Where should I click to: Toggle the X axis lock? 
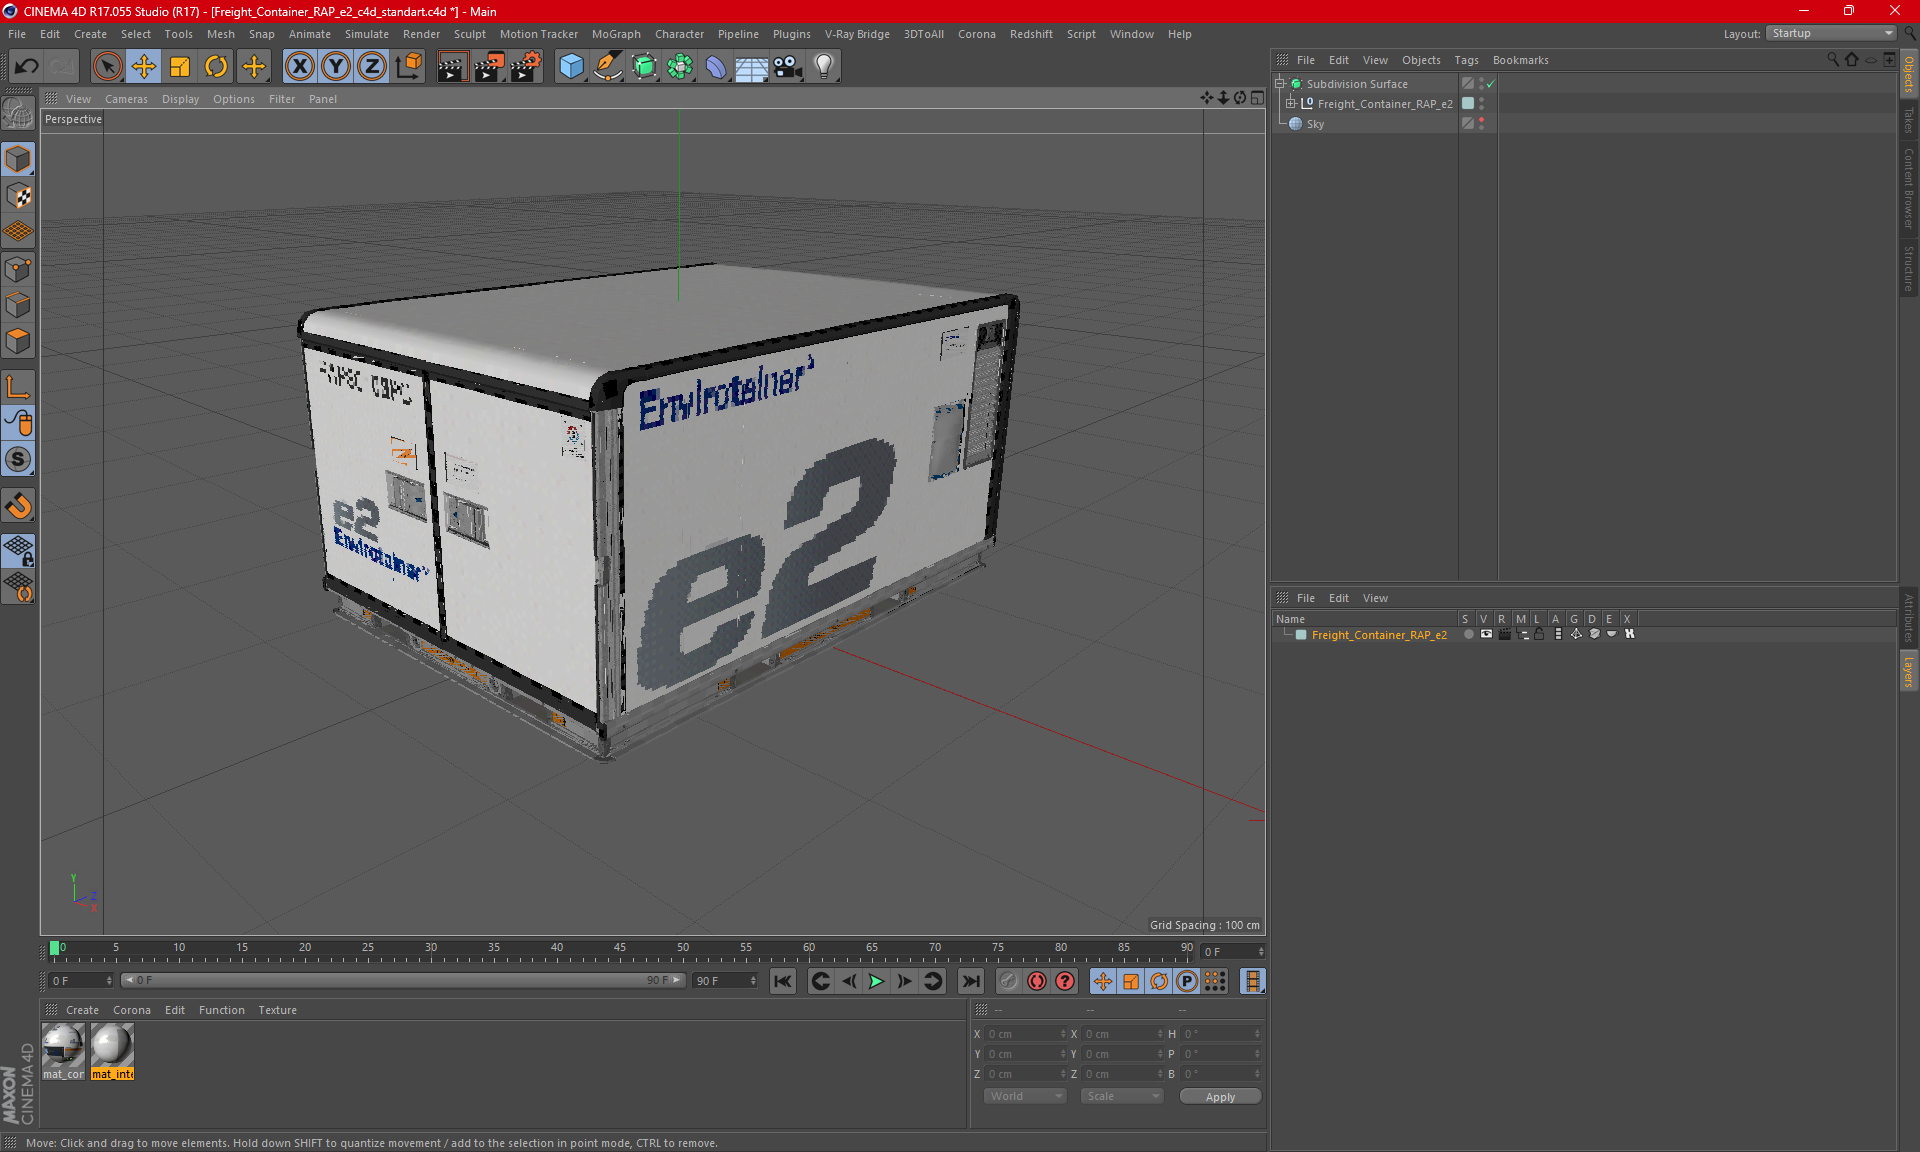tap(299, 66)
